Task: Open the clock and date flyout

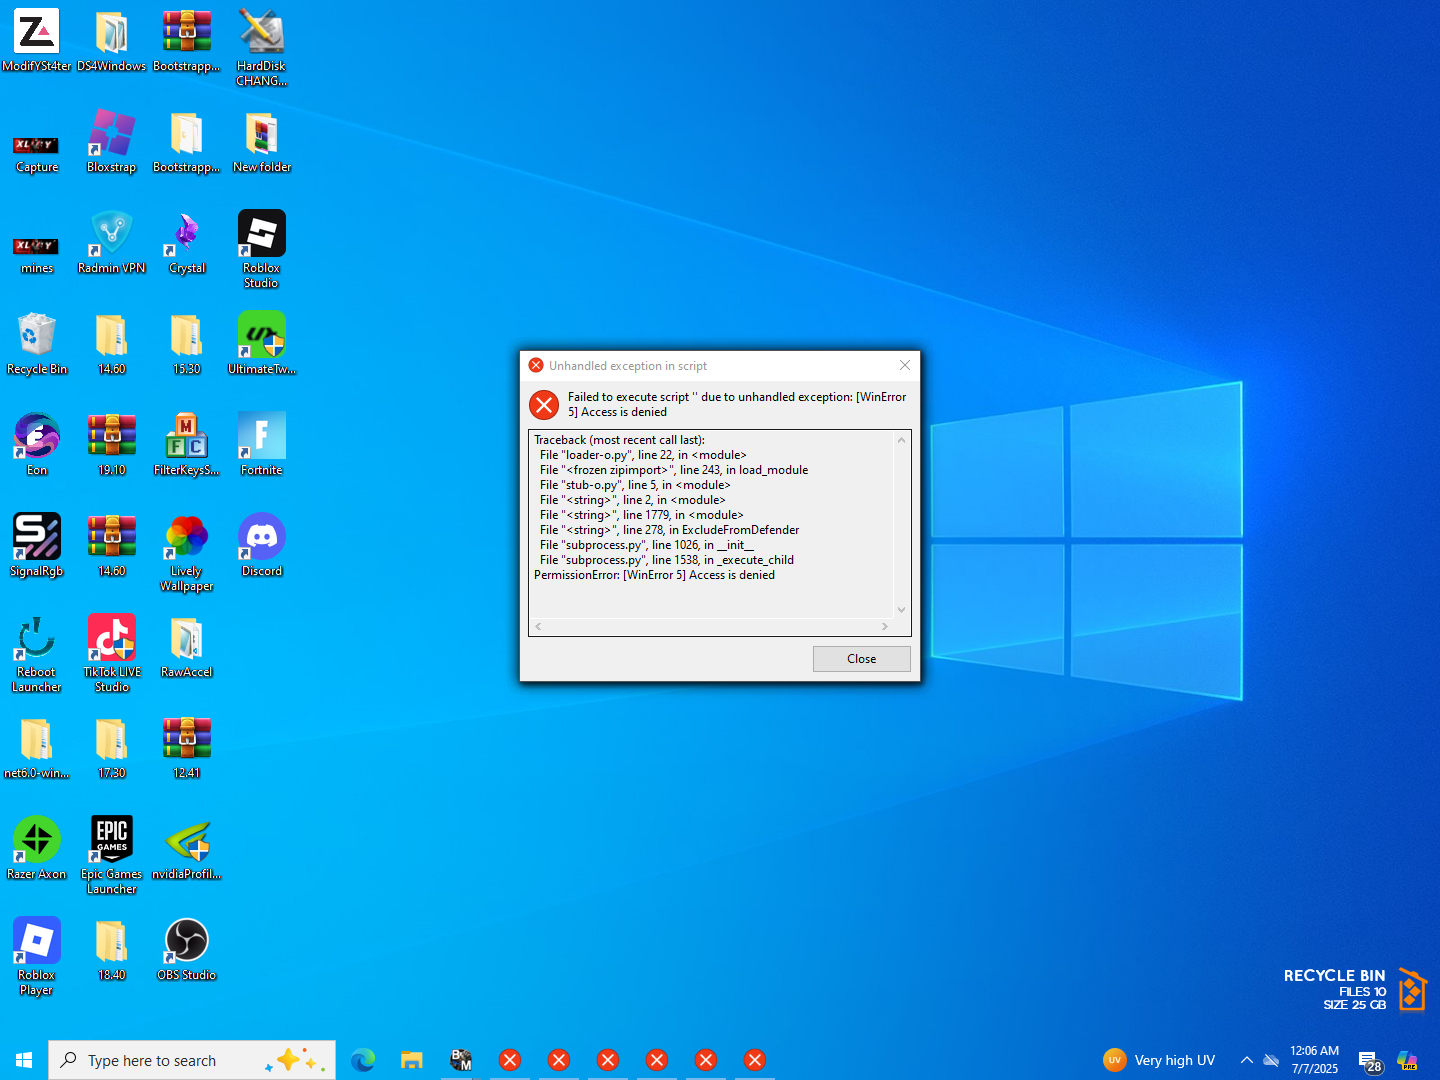Action: [x=1314, y=1060]
